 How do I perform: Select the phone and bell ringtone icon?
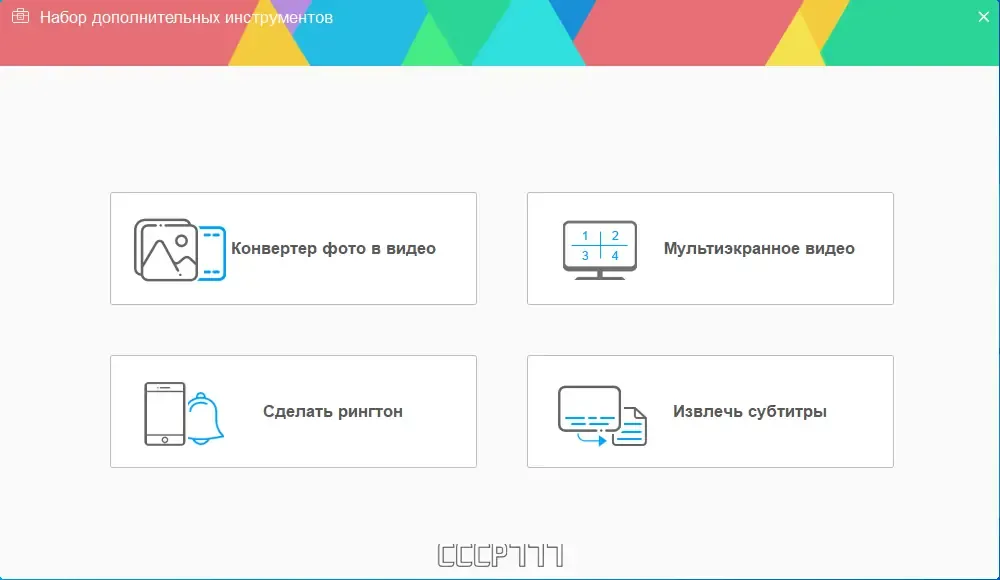[x=184, y=413]
